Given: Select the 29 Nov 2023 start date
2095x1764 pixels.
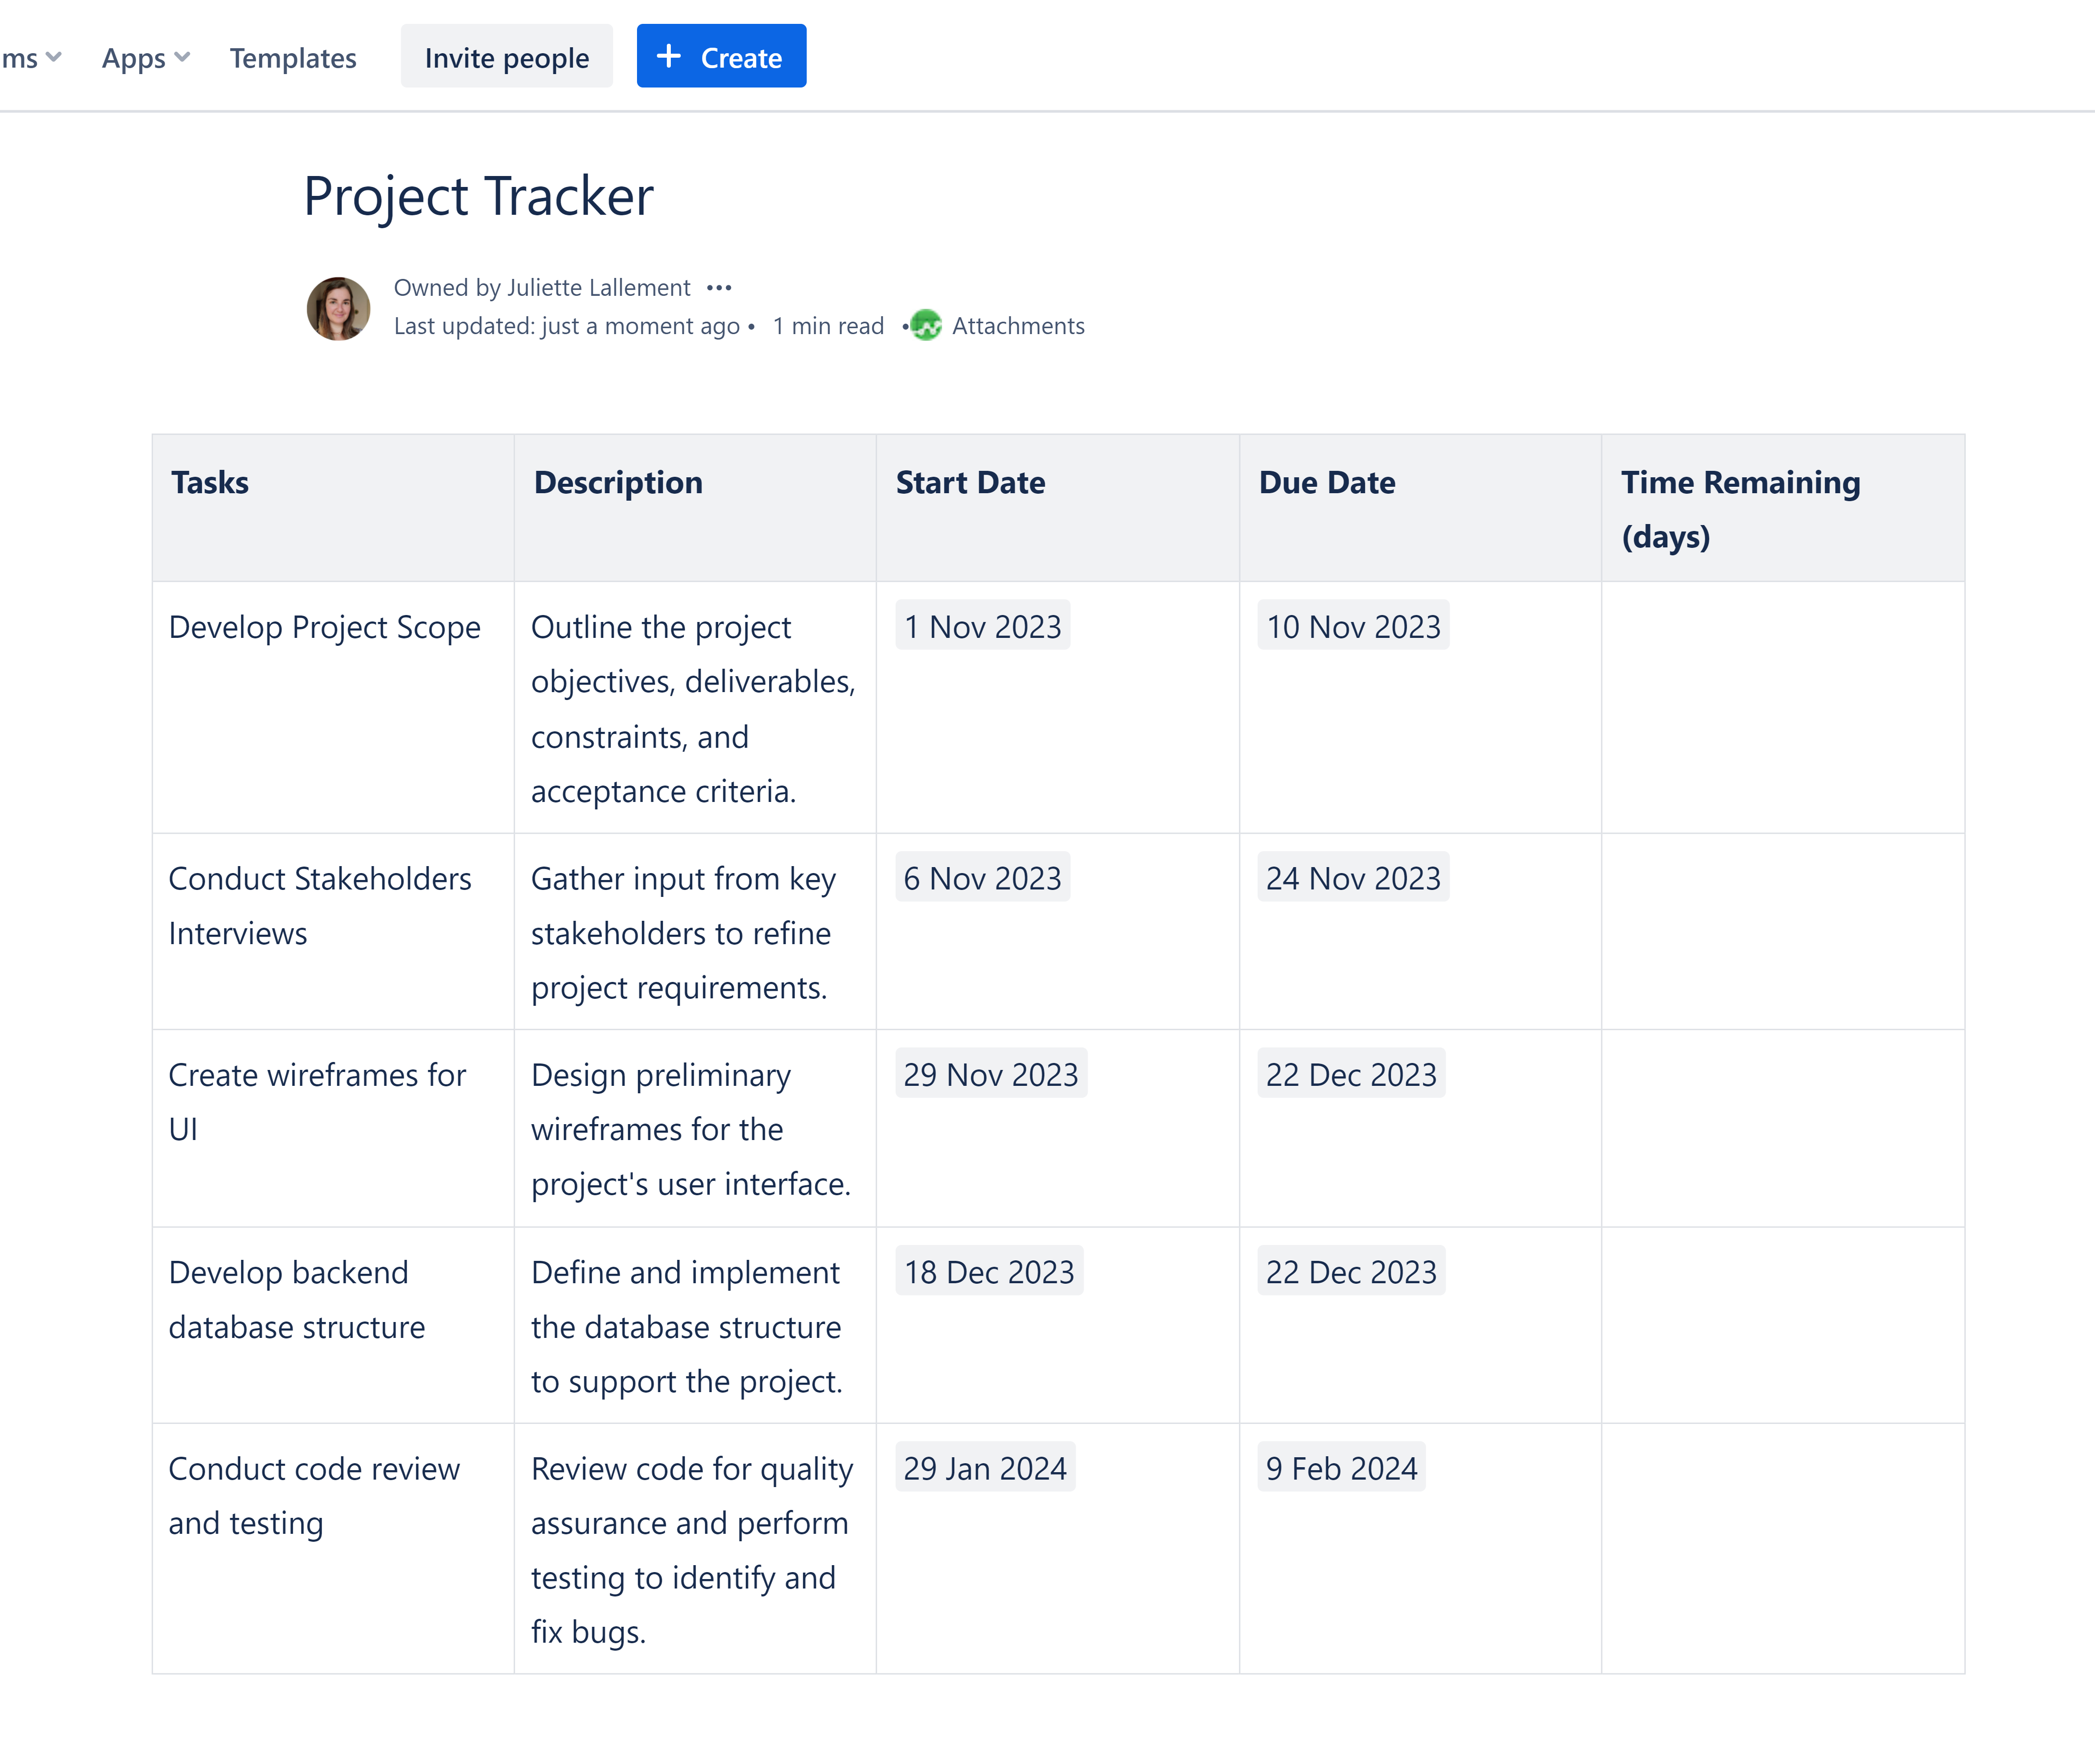Looking at the screenshot, I should pyautogui.click(x=990, y=1074).
